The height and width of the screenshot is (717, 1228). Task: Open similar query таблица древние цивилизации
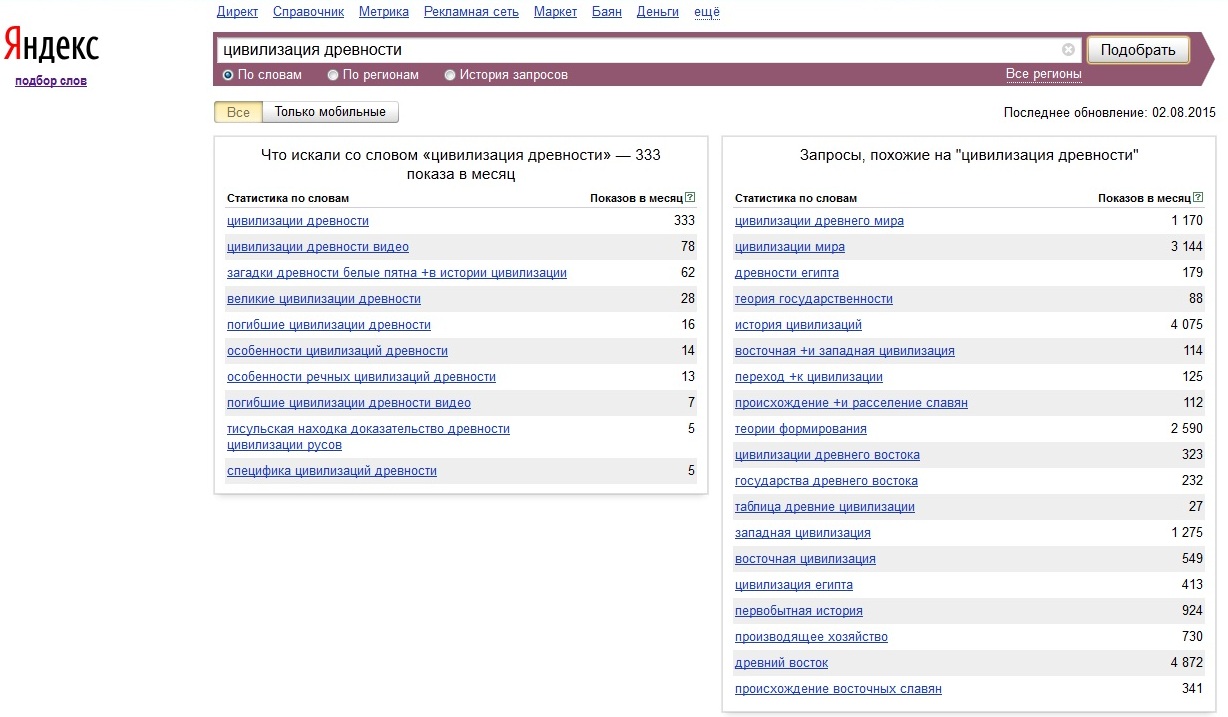[825, 507]
